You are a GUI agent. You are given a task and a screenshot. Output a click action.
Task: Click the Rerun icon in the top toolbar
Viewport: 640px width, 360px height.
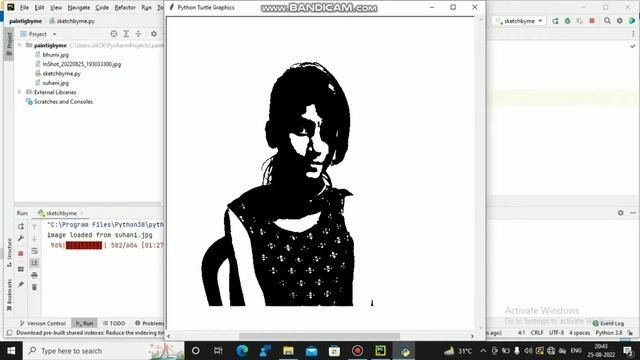(x=555, y=21)
